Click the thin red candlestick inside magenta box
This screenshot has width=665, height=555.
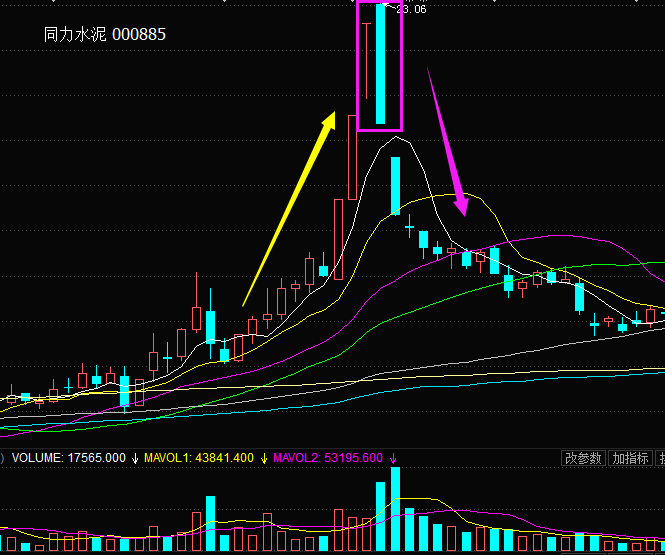point(367,60)
